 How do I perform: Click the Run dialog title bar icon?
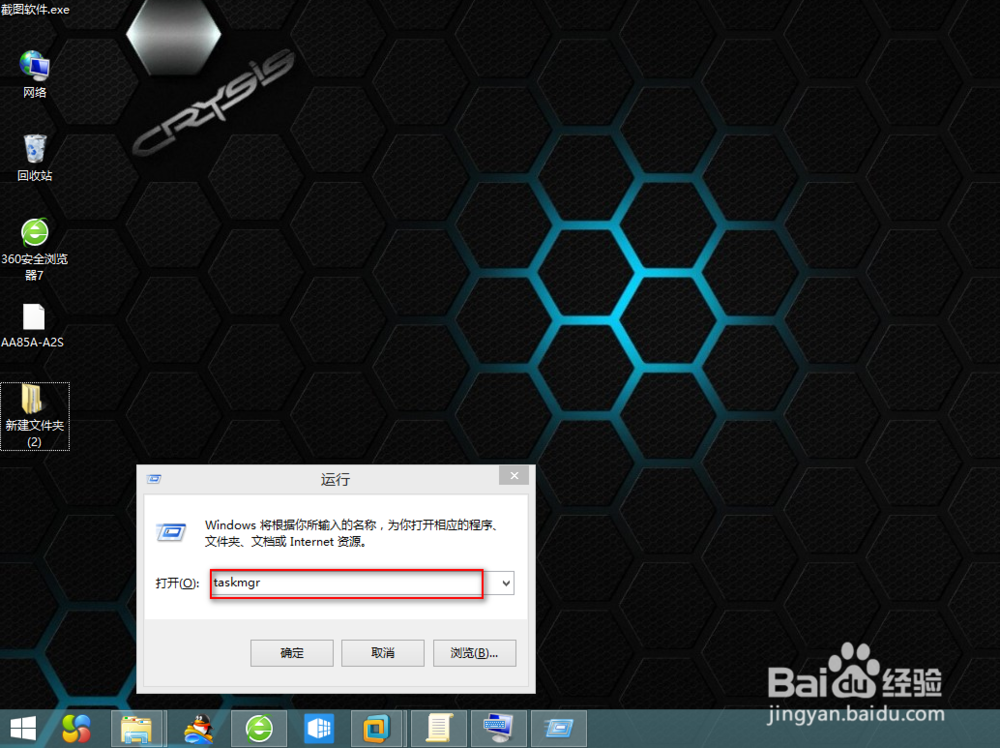154,479
